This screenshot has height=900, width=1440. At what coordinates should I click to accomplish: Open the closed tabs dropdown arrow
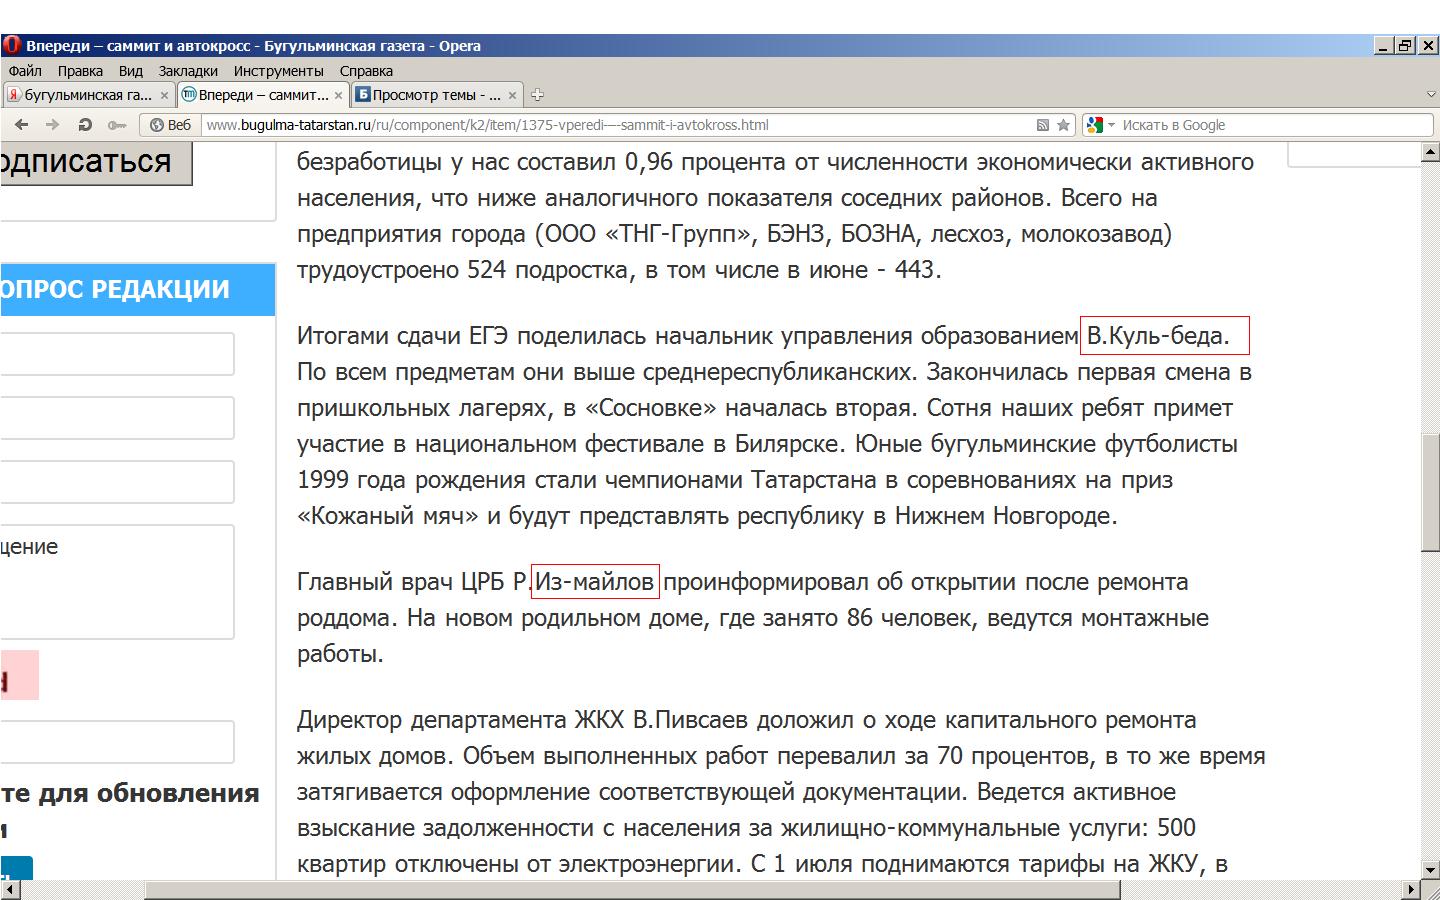1430,95
